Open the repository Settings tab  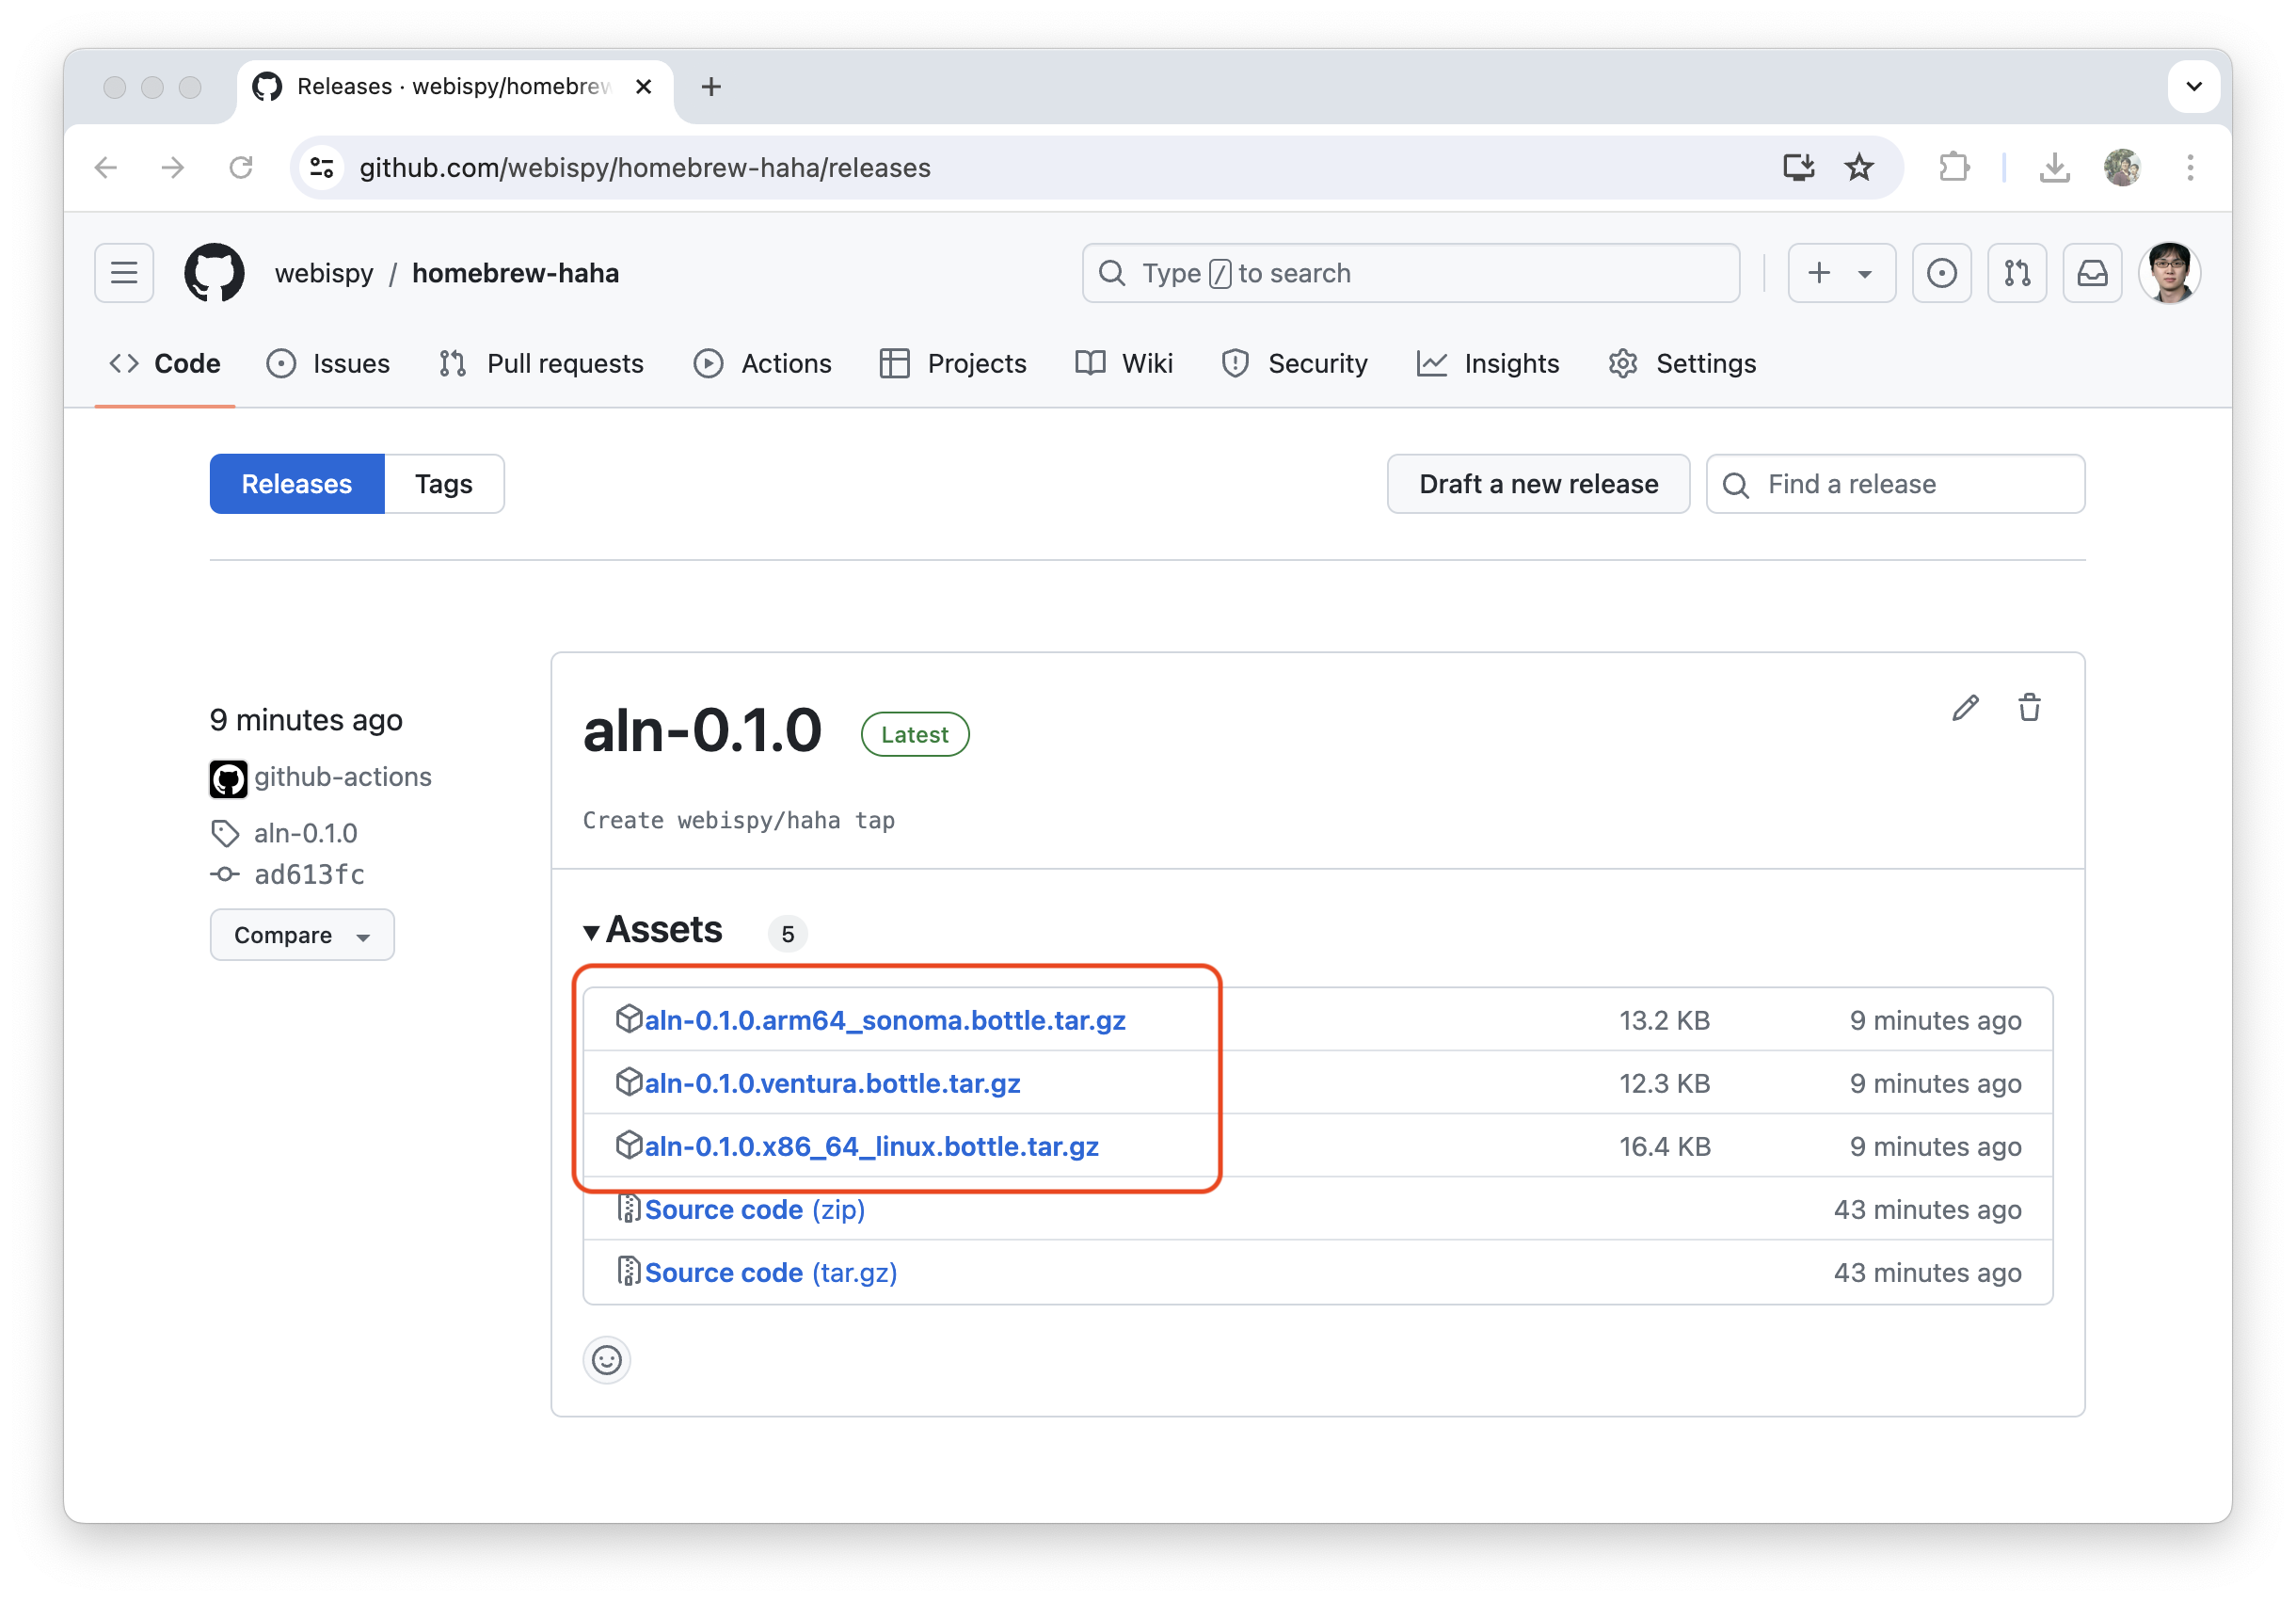[x=1682, y=364]
